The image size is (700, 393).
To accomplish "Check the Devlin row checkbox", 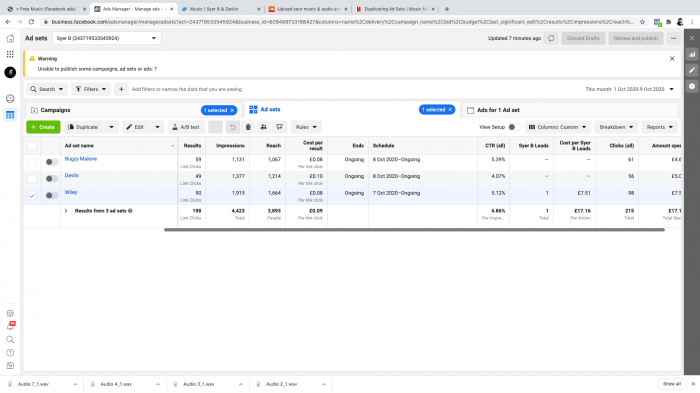I will tap(32, 179).
